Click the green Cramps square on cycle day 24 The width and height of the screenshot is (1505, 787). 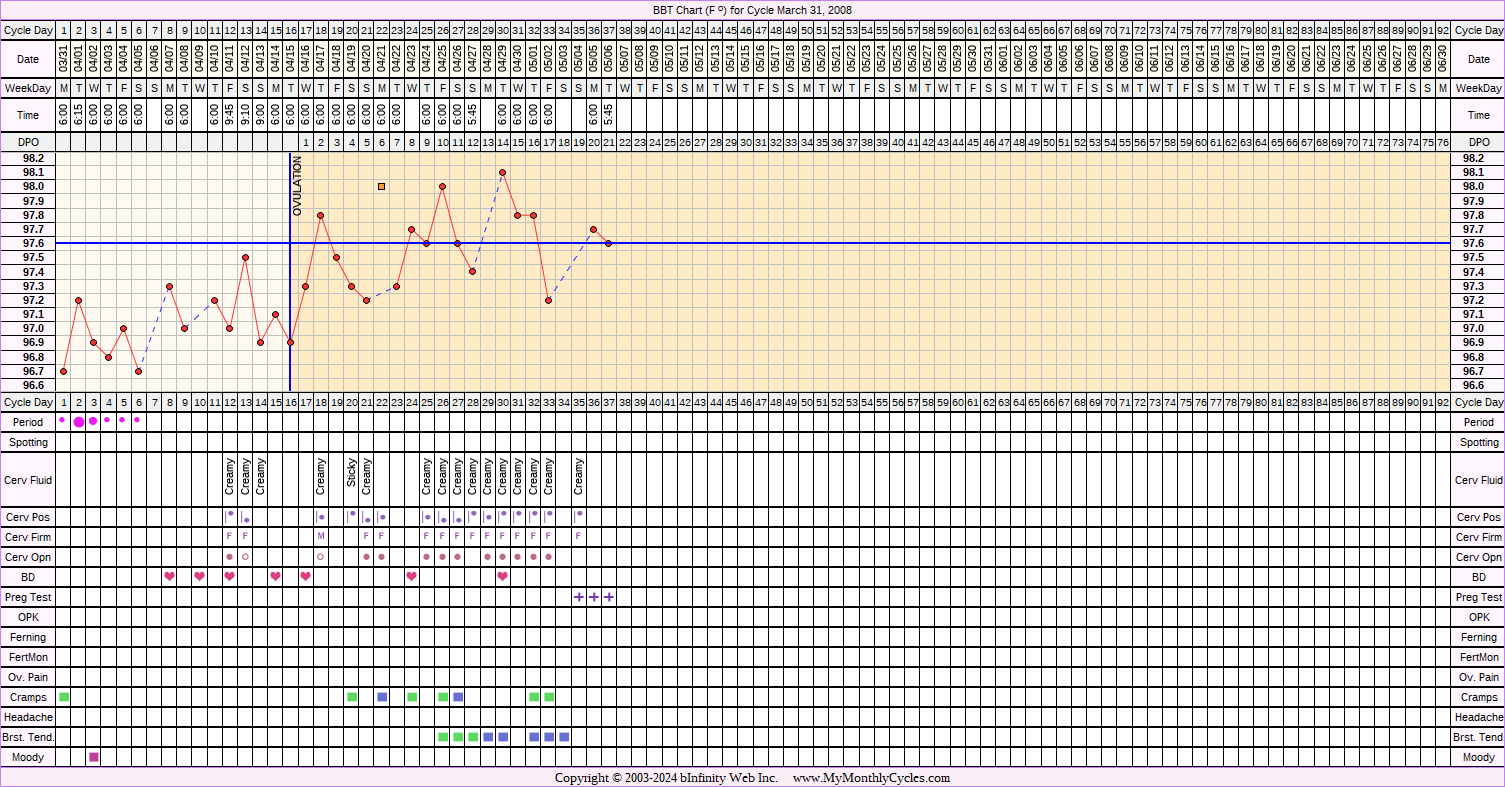click(x=412, y=696)
